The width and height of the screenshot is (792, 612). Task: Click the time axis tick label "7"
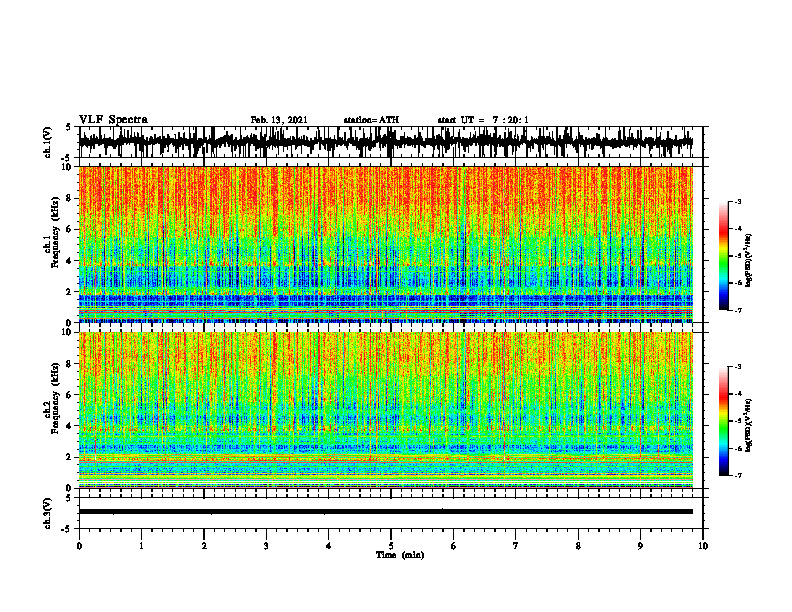pyautogui.click(x=516, y=546)
